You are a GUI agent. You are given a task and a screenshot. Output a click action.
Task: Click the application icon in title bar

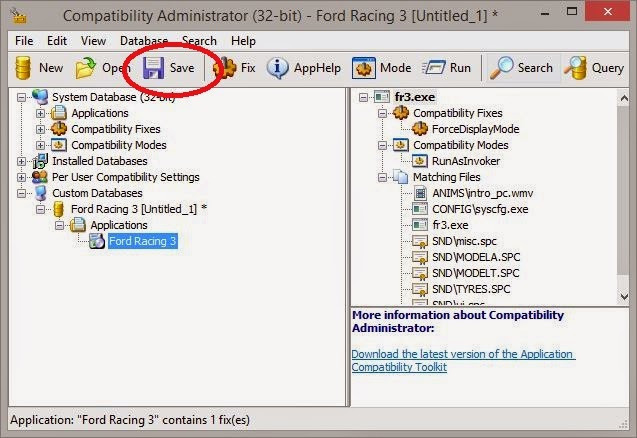[18, 16]
